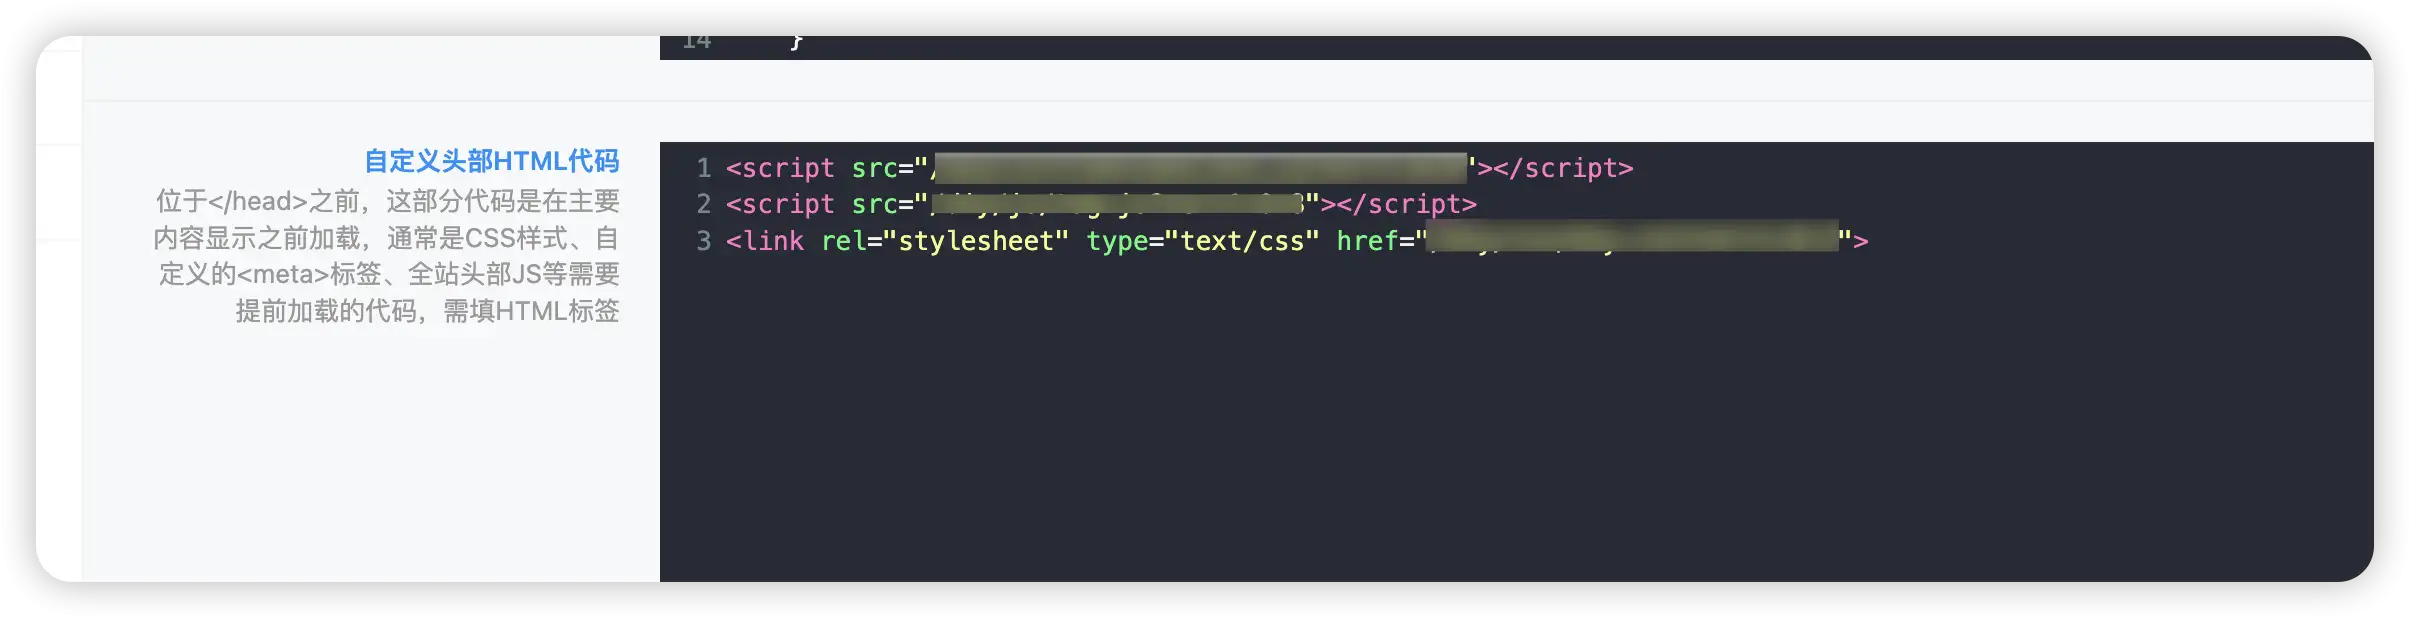The width and height of the screenshot is (2410, 618).
Task: Click the opening <script tag on line 2
Action: [780, 204]
